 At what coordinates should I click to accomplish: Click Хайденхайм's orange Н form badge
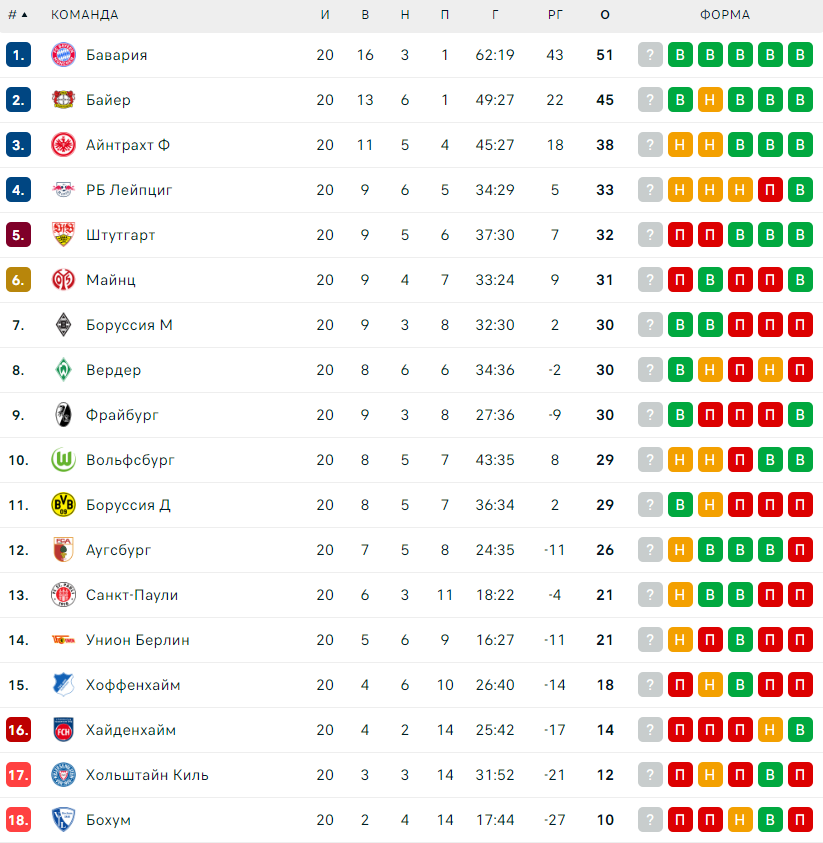(770, 730)
